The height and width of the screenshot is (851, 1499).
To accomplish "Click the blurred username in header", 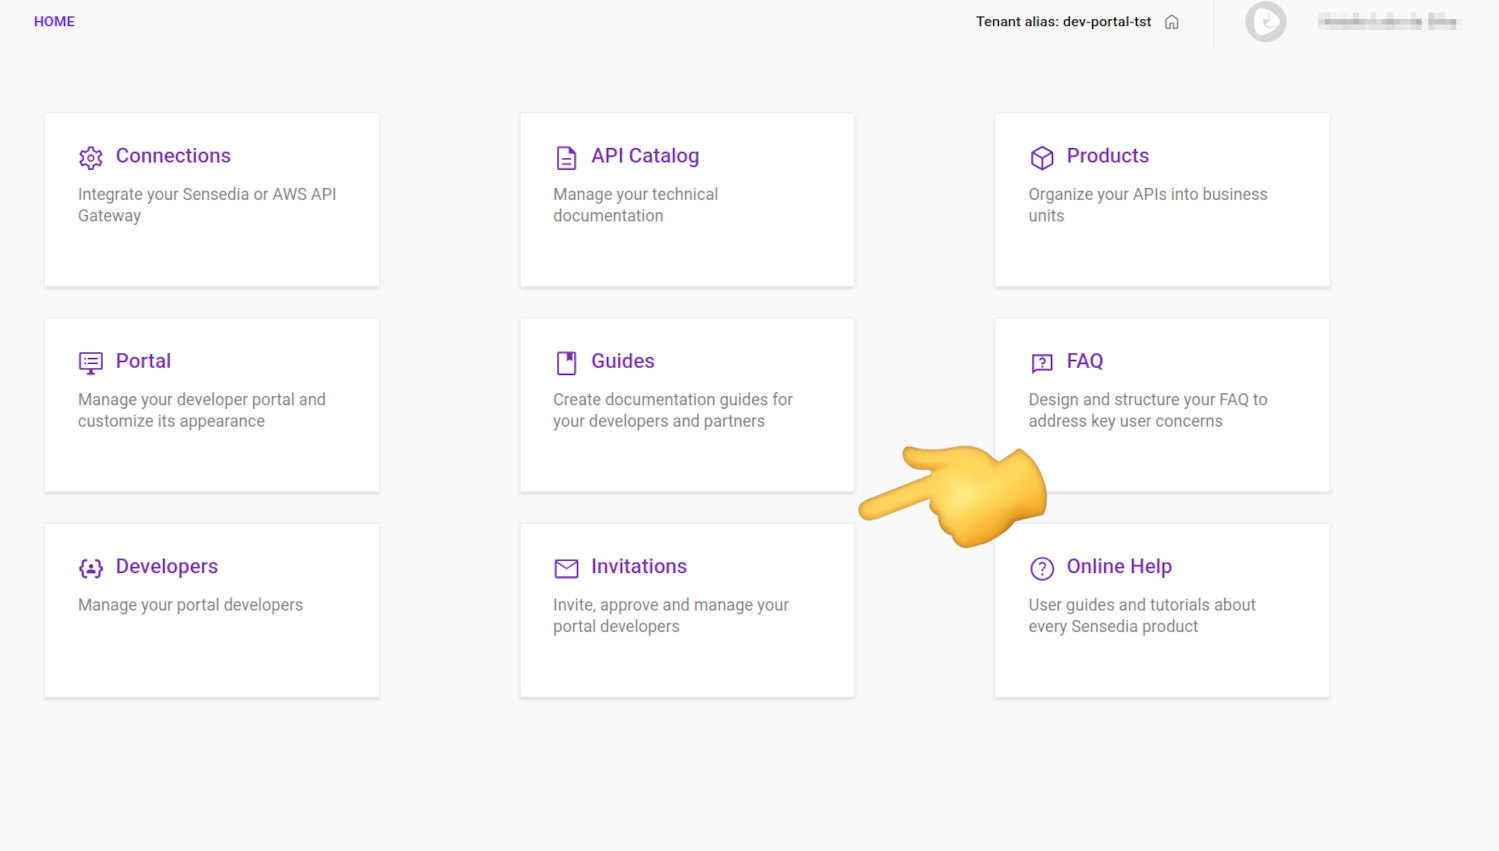I will pyautogui.click(x=1389, y=22).
